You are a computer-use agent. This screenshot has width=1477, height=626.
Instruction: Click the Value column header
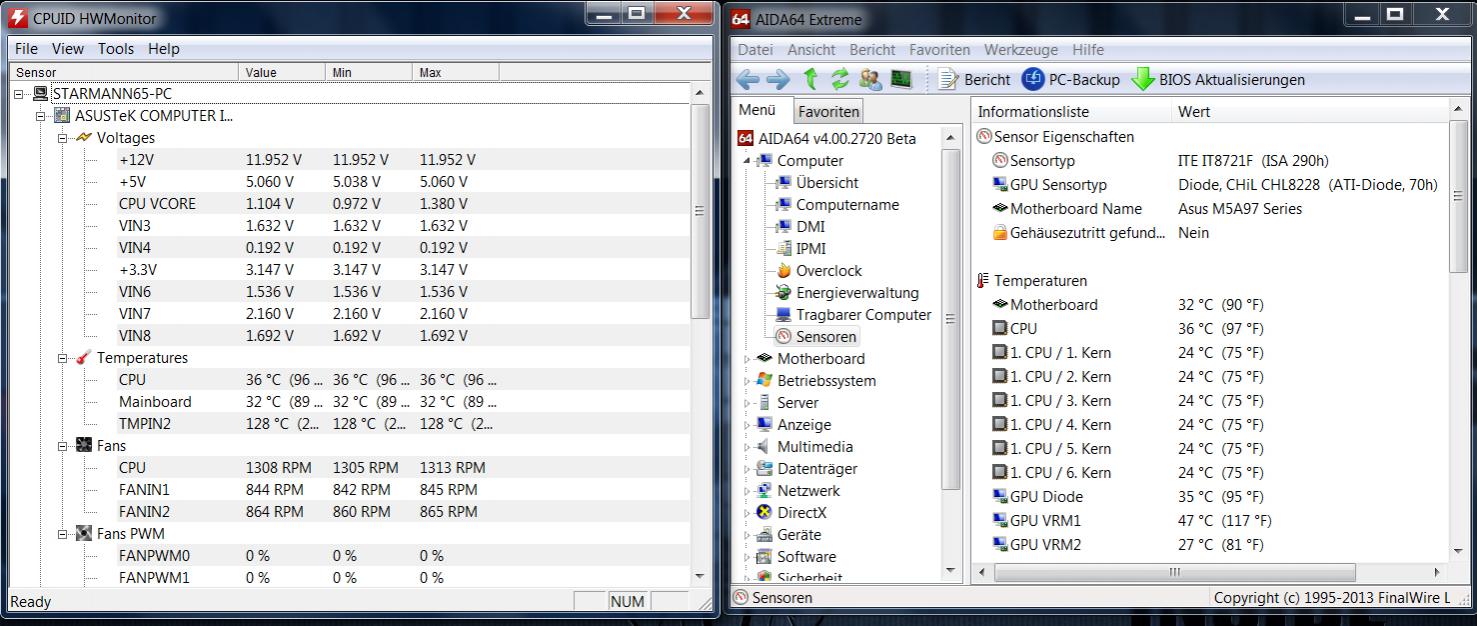[282, 72]
